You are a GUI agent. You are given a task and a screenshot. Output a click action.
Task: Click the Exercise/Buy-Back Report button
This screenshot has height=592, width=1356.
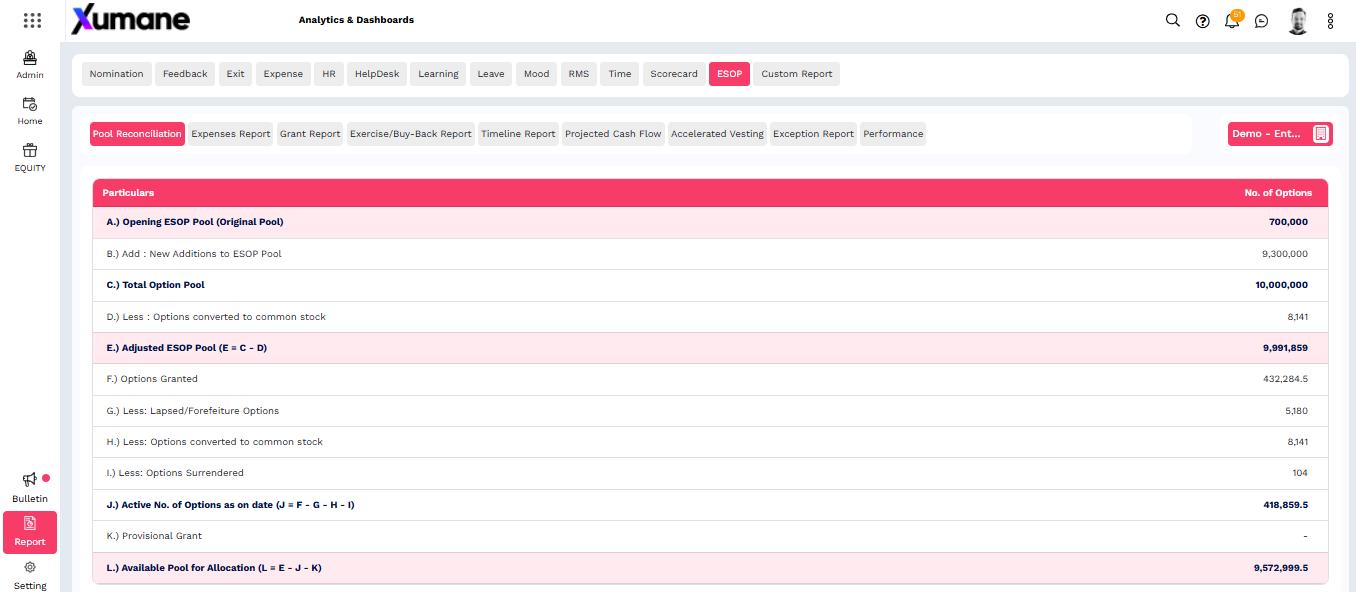[x=410, y=134]
